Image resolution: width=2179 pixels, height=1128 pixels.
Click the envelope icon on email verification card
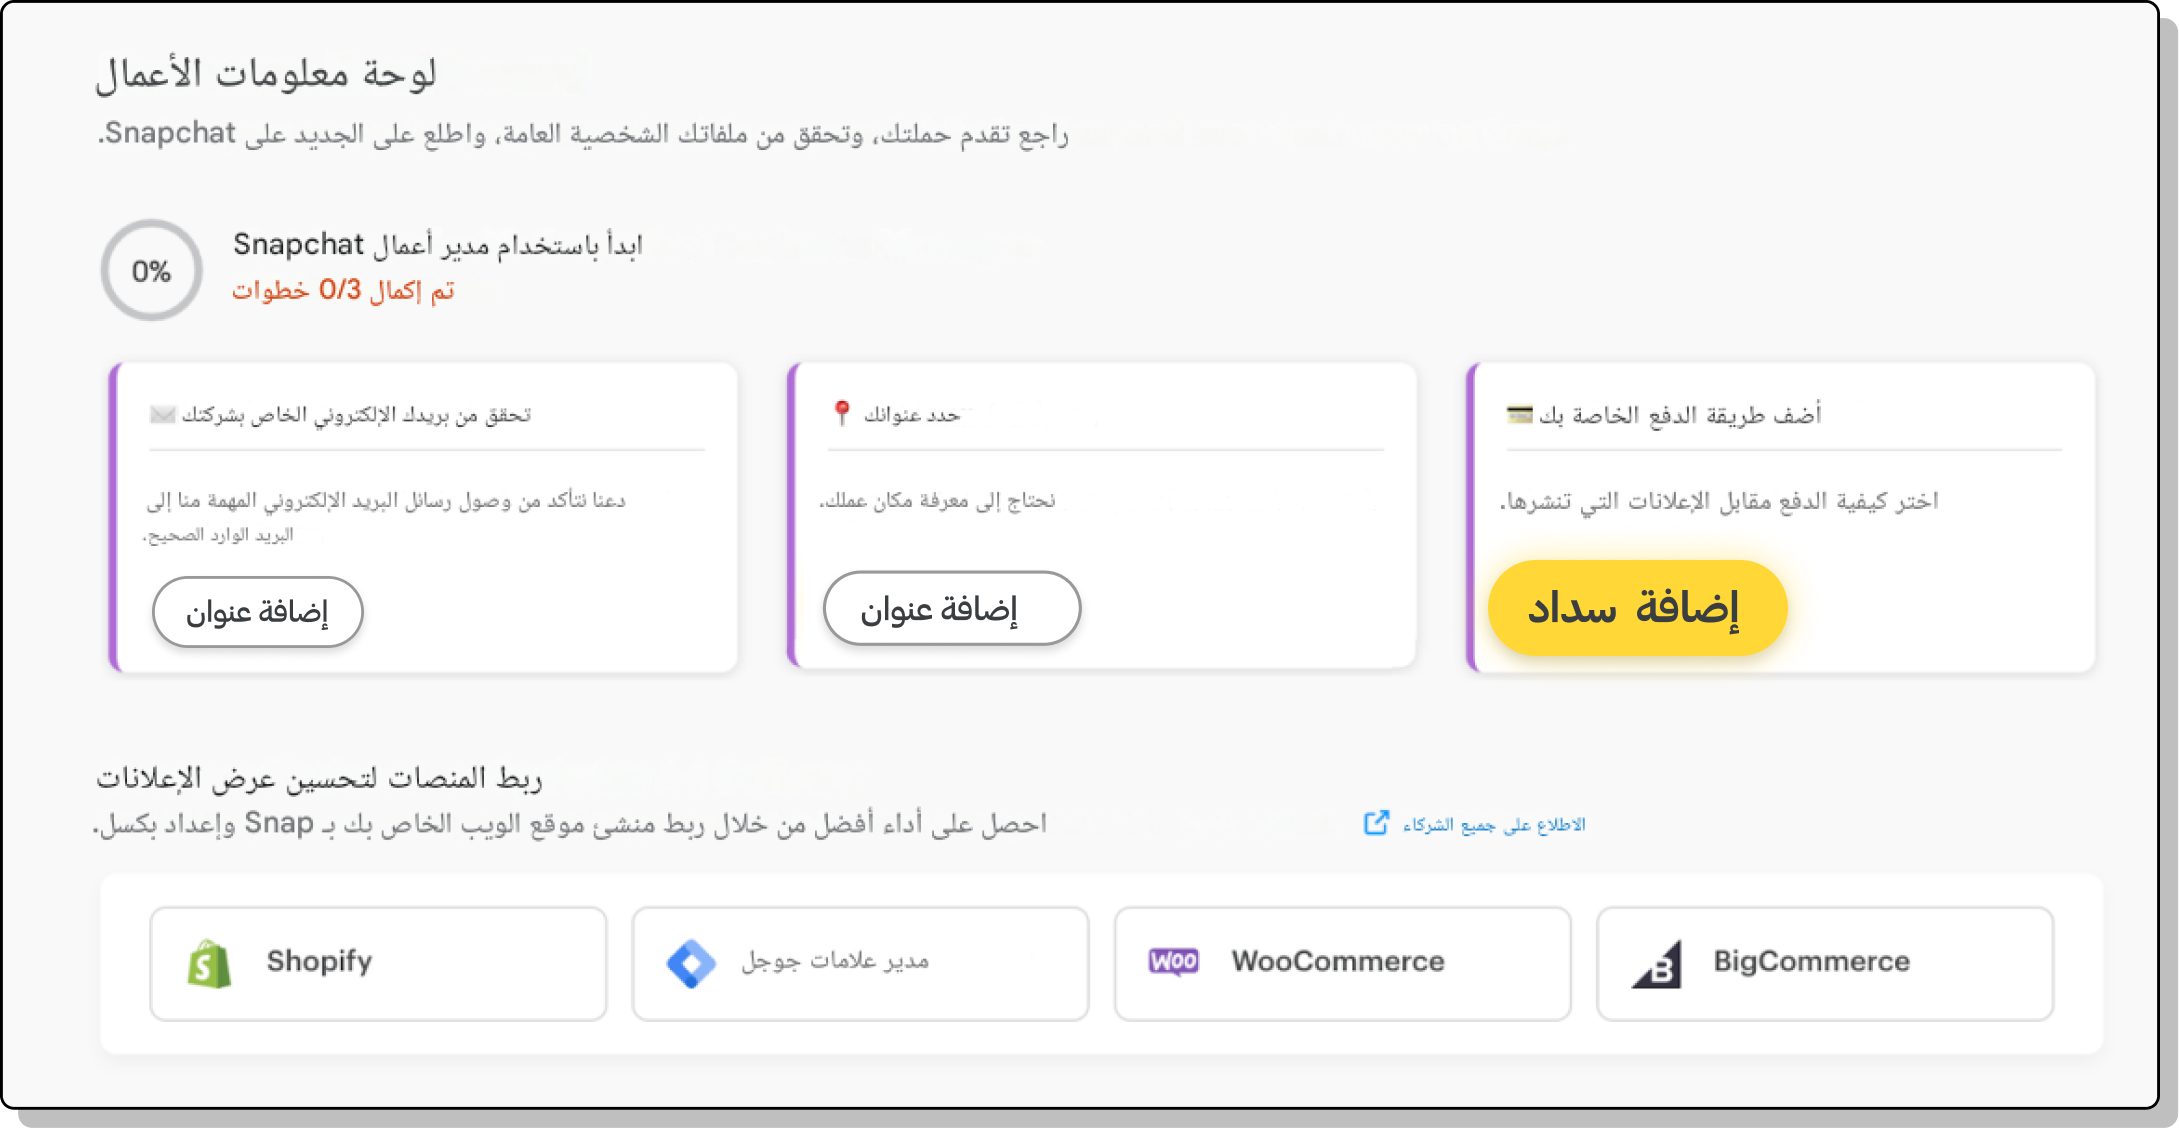(161, 416)
